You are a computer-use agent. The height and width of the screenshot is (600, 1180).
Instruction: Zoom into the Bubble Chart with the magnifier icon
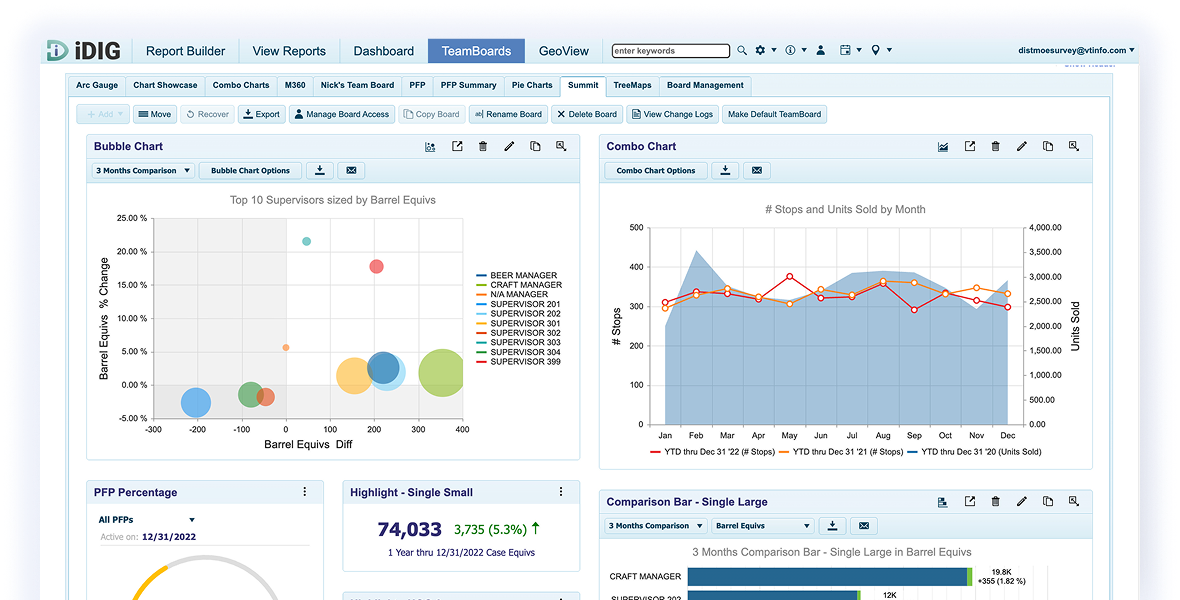tap(562, 146)
